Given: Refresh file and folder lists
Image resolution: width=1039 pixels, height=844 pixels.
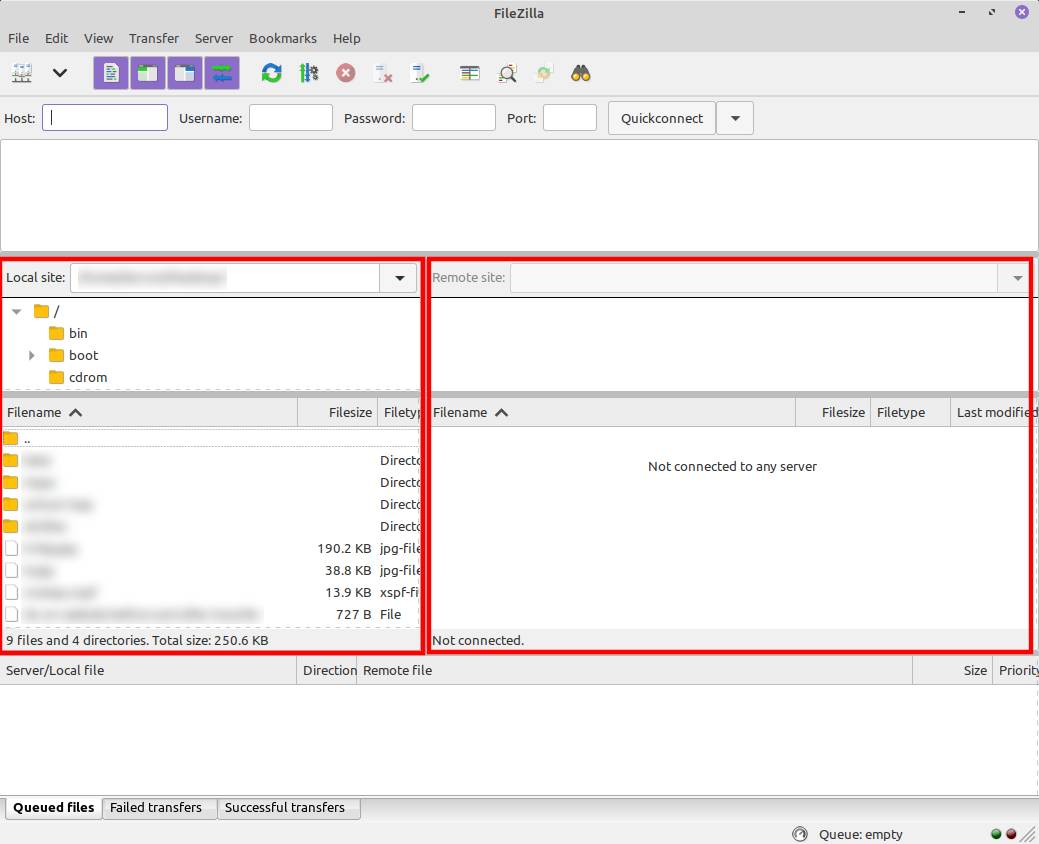Looking at the screenshot, I should [272, 73].
